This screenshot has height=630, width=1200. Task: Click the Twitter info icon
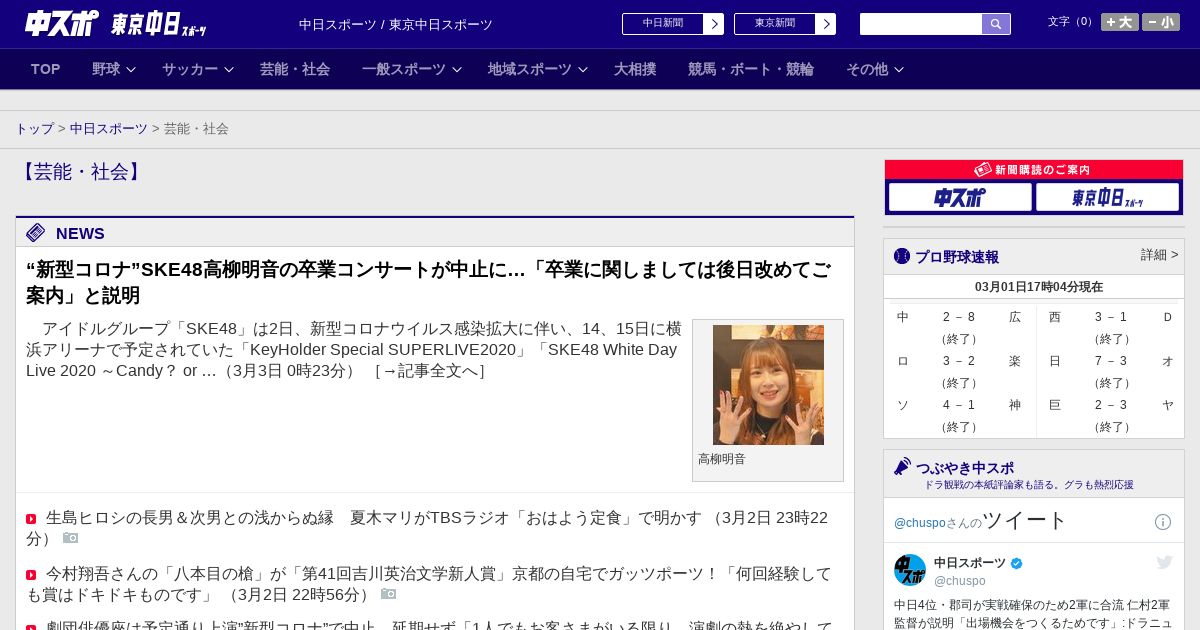pyautogui.click(x=1163, y=522)
